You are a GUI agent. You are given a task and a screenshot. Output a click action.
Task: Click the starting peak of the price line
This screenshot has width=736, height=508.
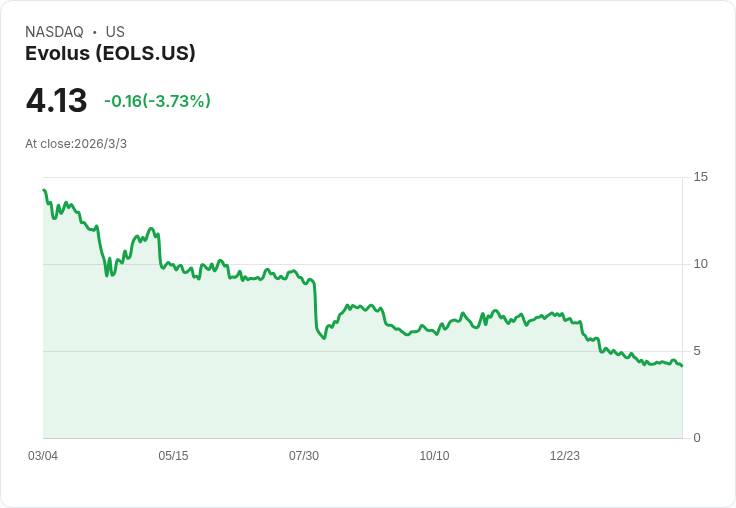tap(44, 190)
